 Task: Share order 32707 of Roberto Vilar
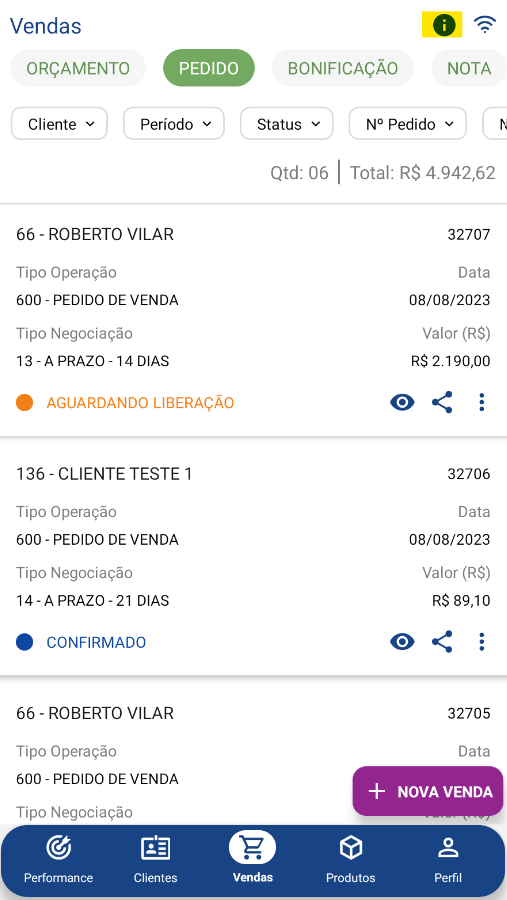[442, 402]
